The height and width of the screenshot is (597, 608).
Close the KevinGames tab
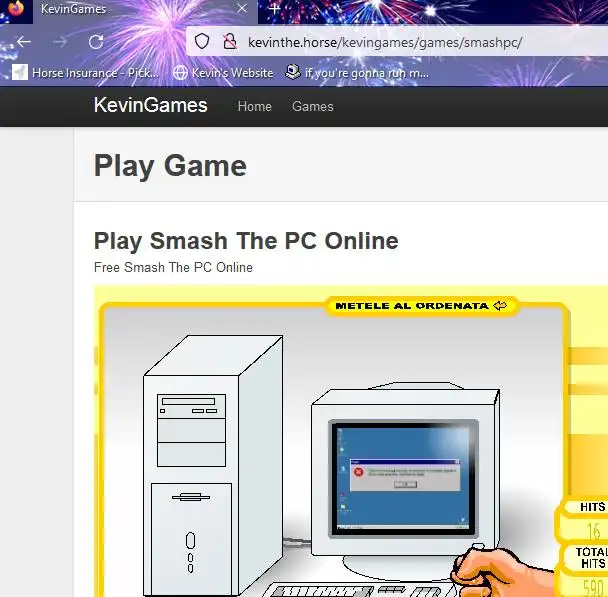242,8
